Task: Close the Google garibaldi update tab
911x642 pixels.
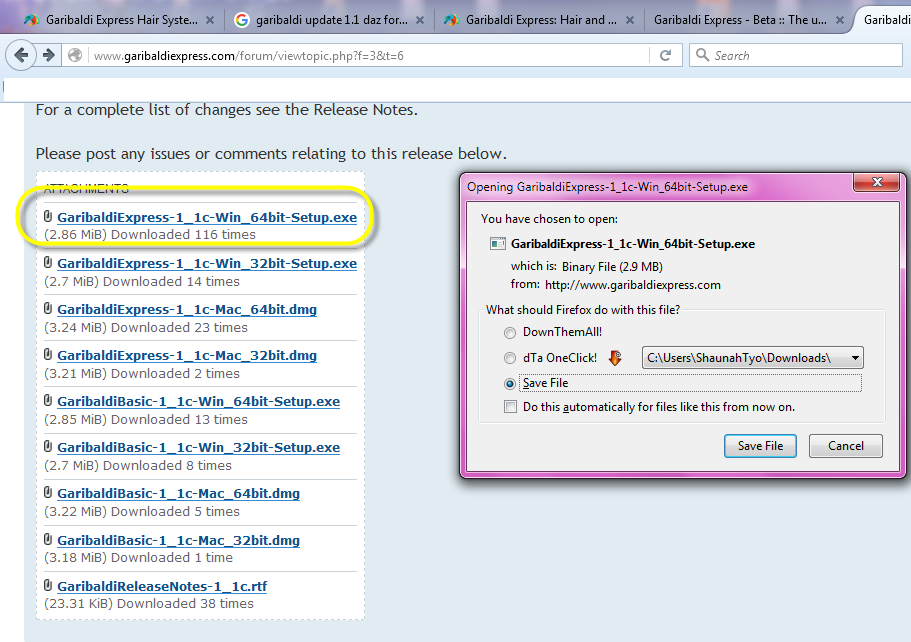Action: (x=420, y=20)
